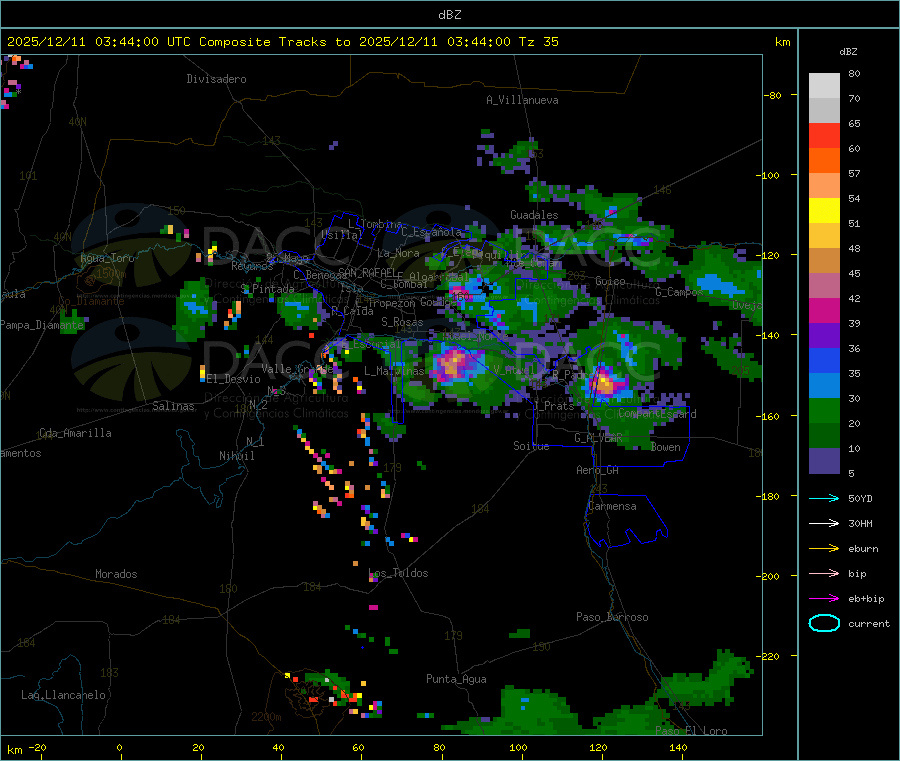
Task: Click the Cda_Amarilla map label
Action: click(x=75, y=433)
